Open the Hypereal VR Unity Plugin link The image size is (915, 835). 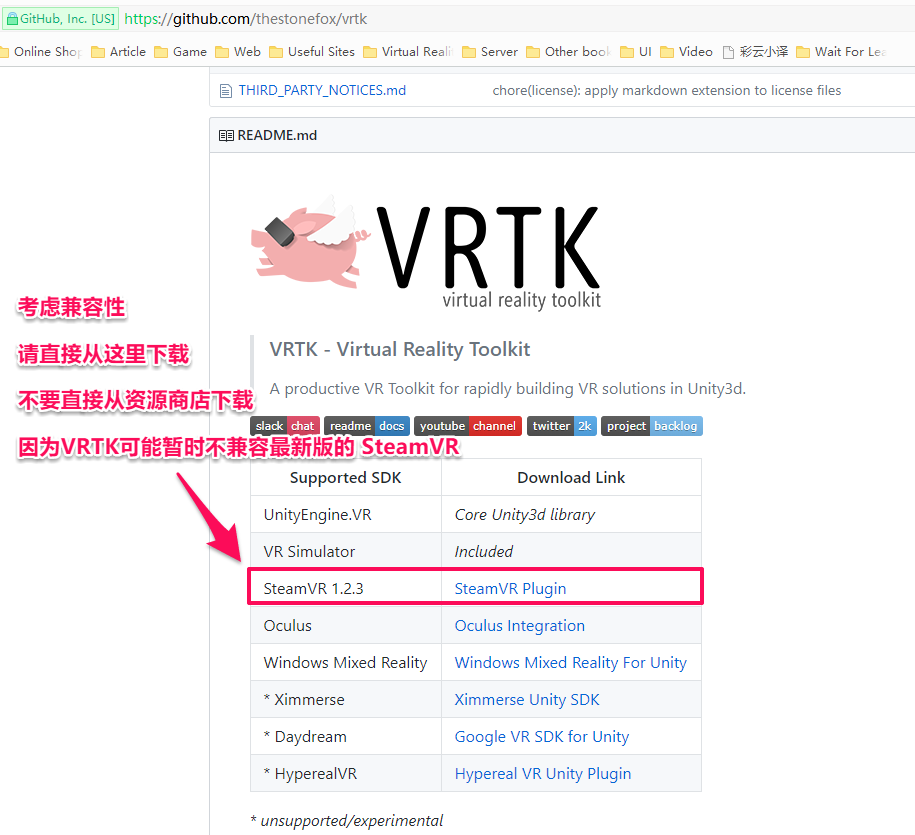[542, 773]
